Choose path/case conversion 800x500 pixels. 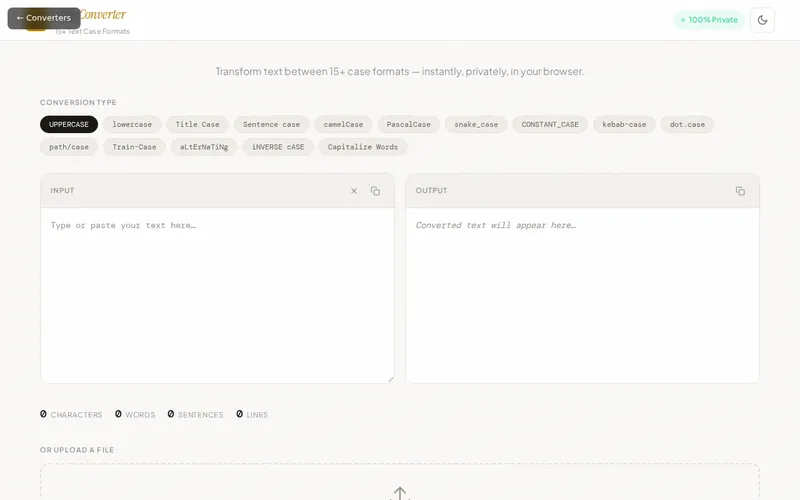69,147
